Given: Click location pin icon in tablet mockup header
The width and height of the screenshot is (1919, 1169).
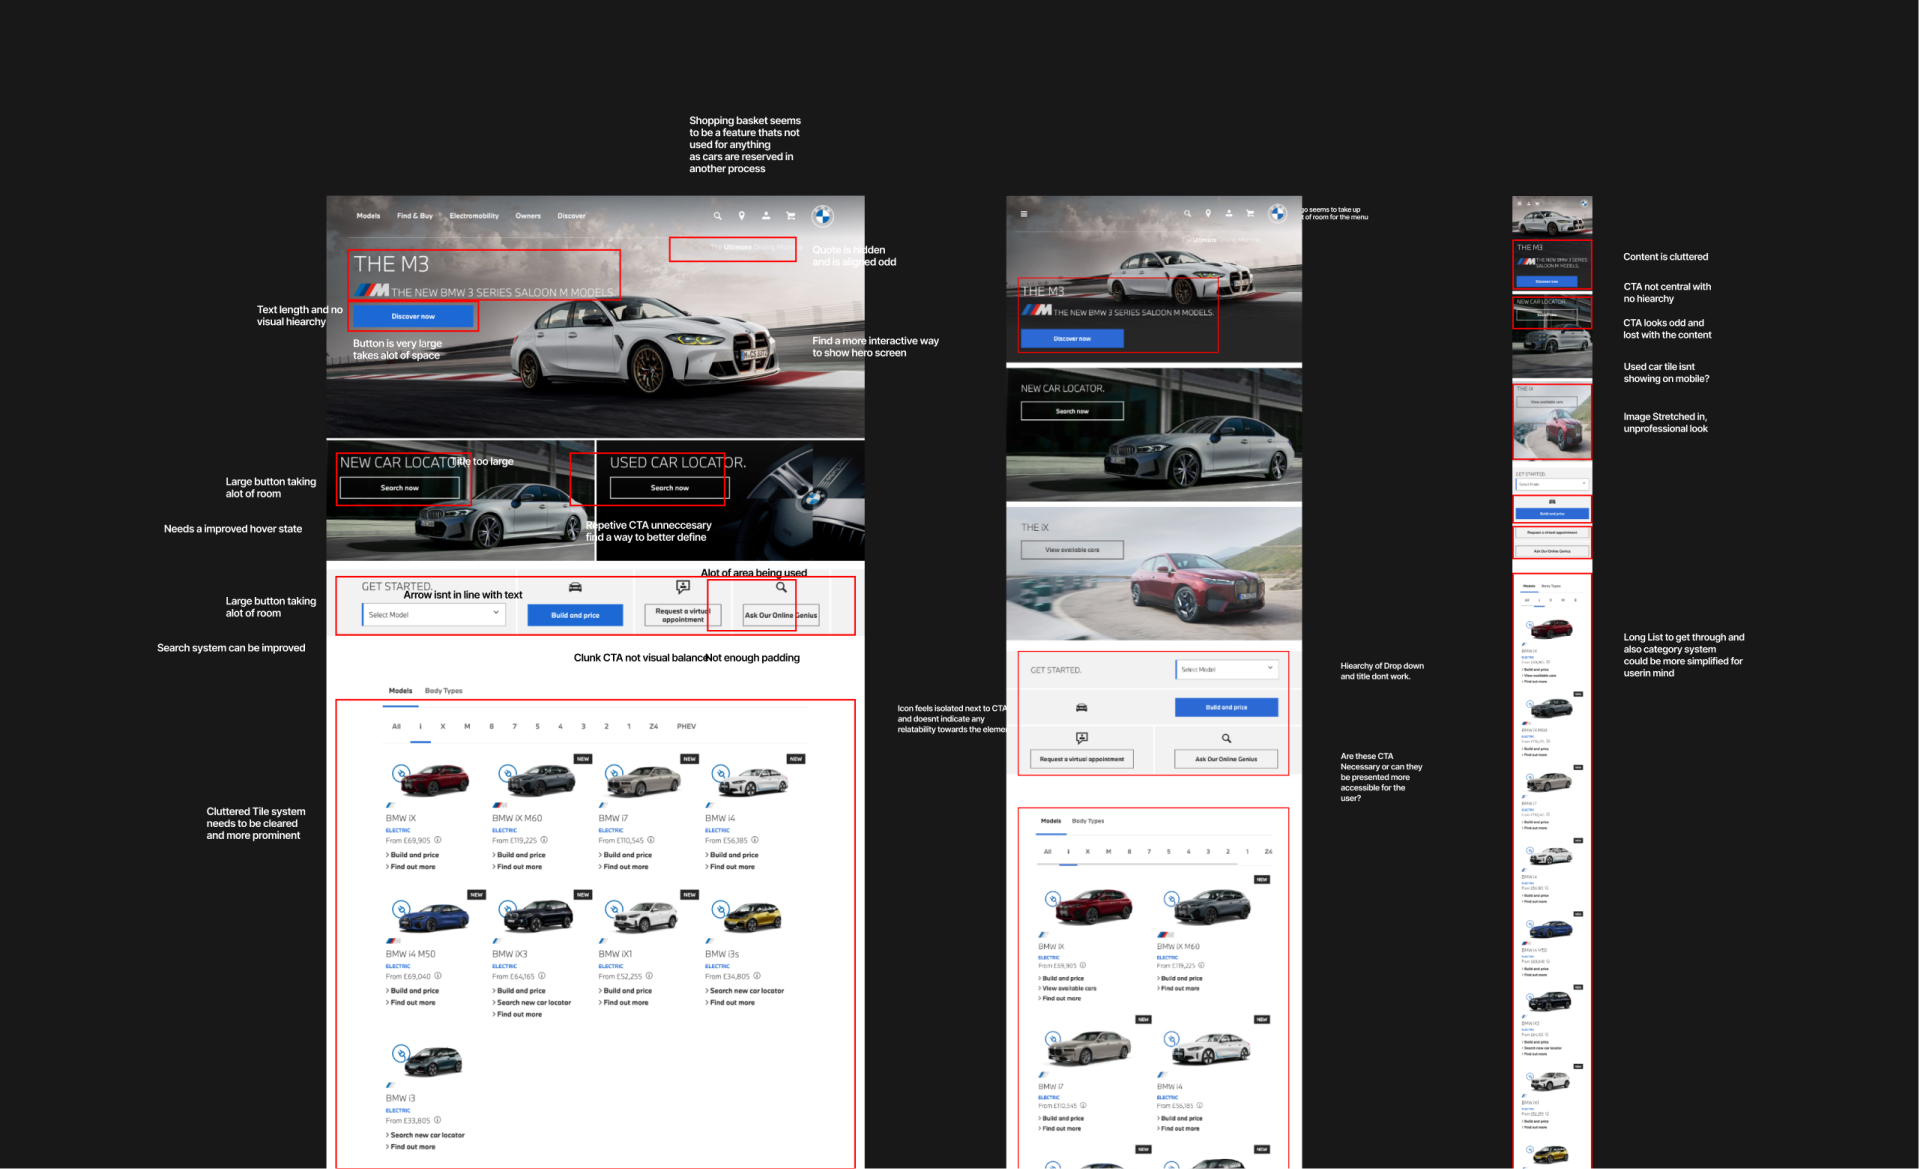Looking at the screenshot, I should pos(1208,213).
